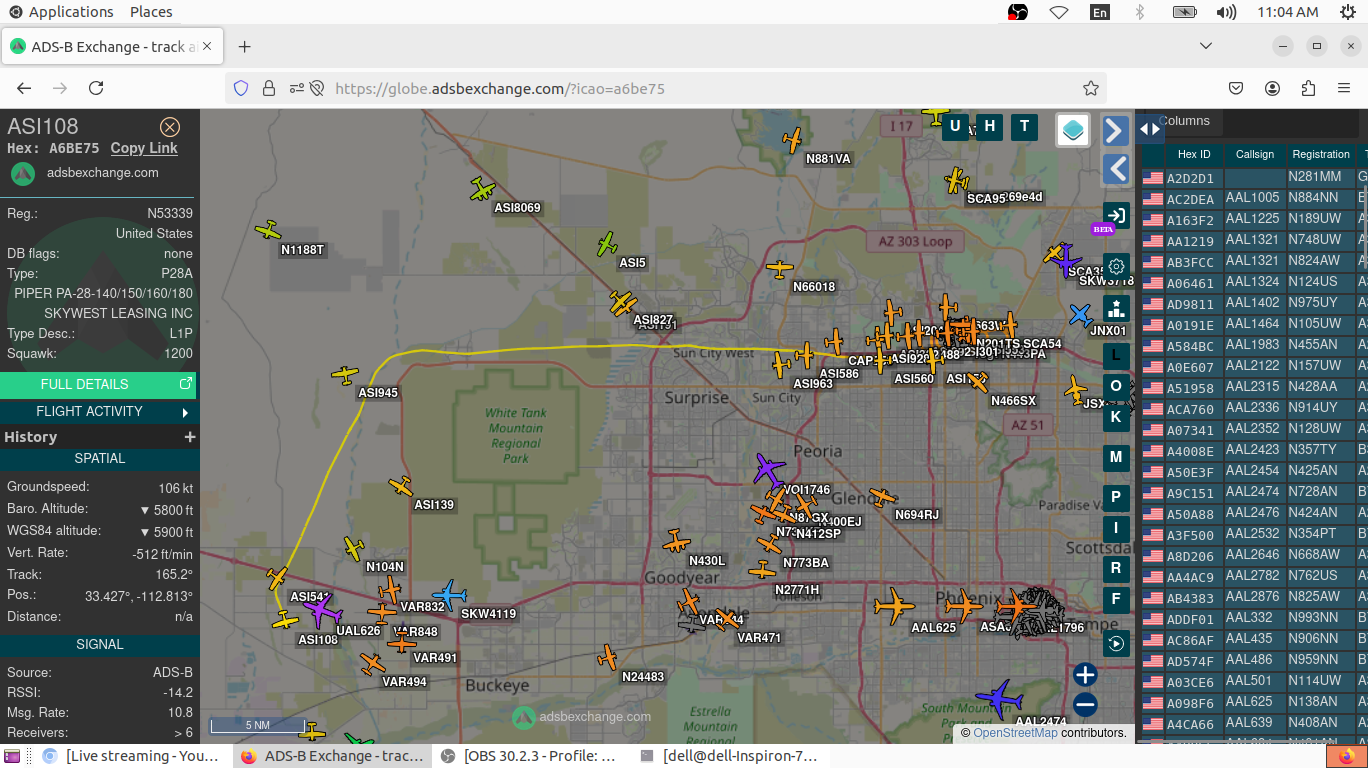The image size is (1368, 768).
Task: Click the Copy Link link
Action: [144, 148]
